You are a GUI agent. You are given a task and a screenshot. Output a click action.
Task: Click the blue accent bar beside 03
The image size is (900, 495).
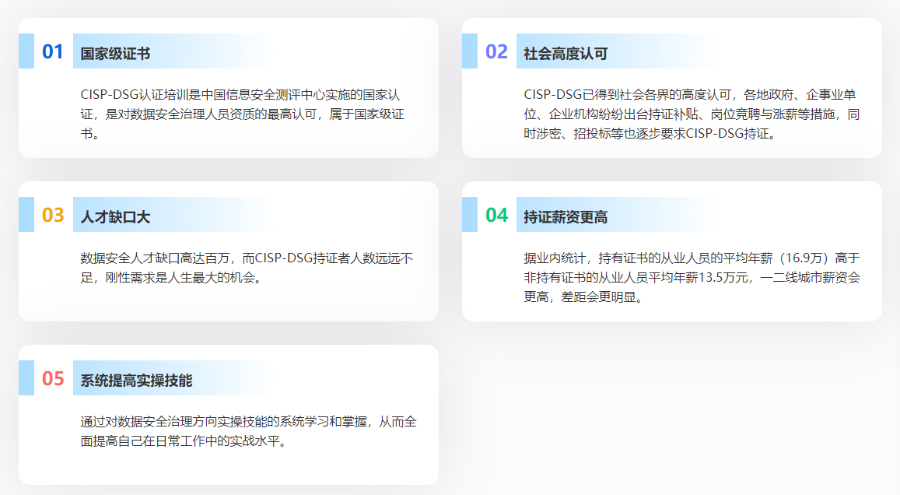(x=26, y=214)
